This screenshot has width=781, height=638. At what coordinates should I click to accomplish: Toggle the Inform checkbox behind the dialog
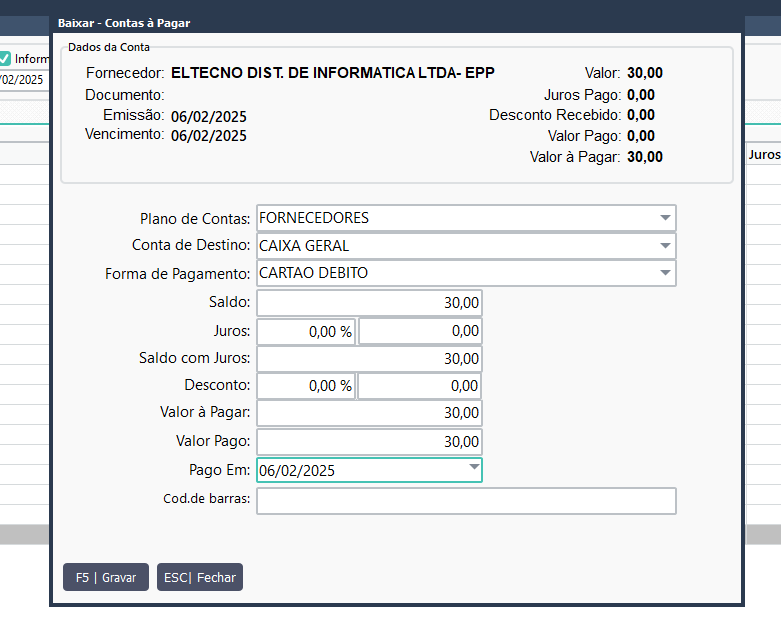(x=5, y=58)
